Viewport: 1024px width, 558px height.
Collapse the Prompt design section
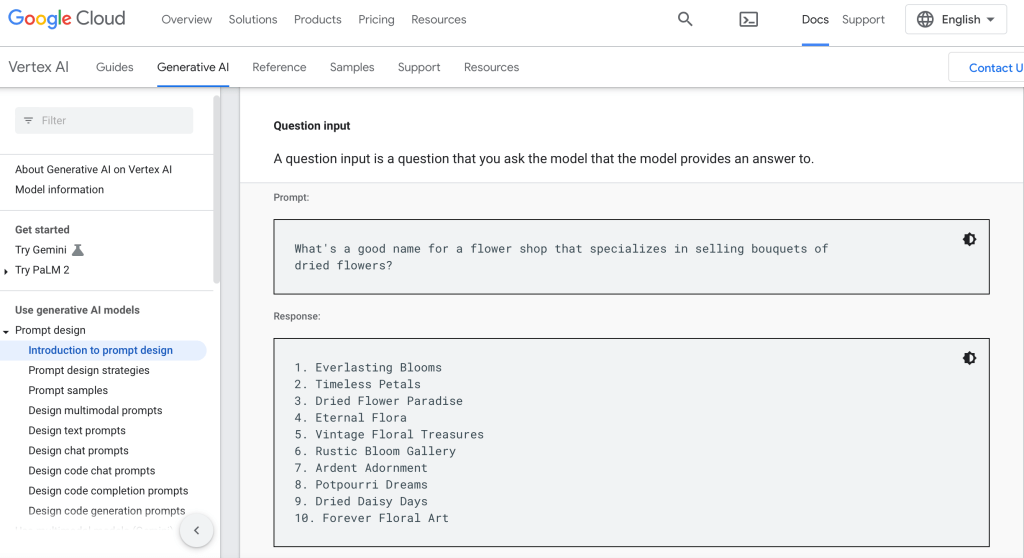(6, 331)
